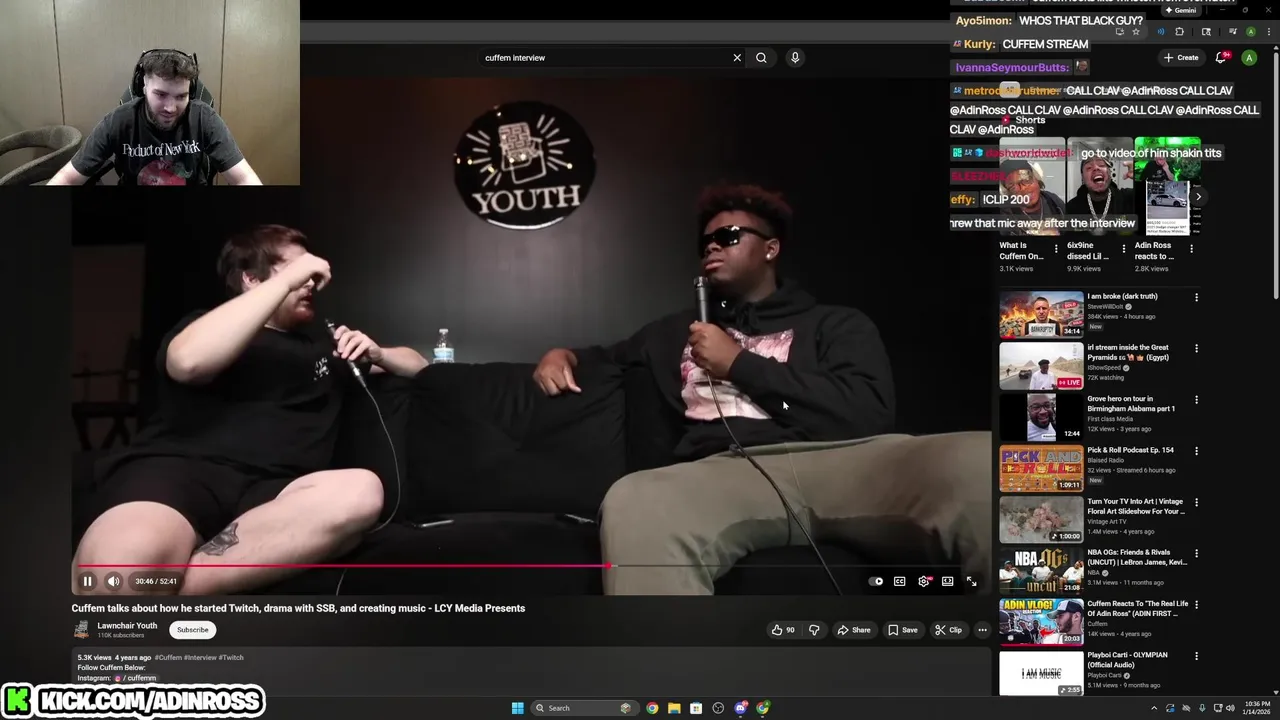
Task: Open YouTube notifications bell
Action: 1221,58
